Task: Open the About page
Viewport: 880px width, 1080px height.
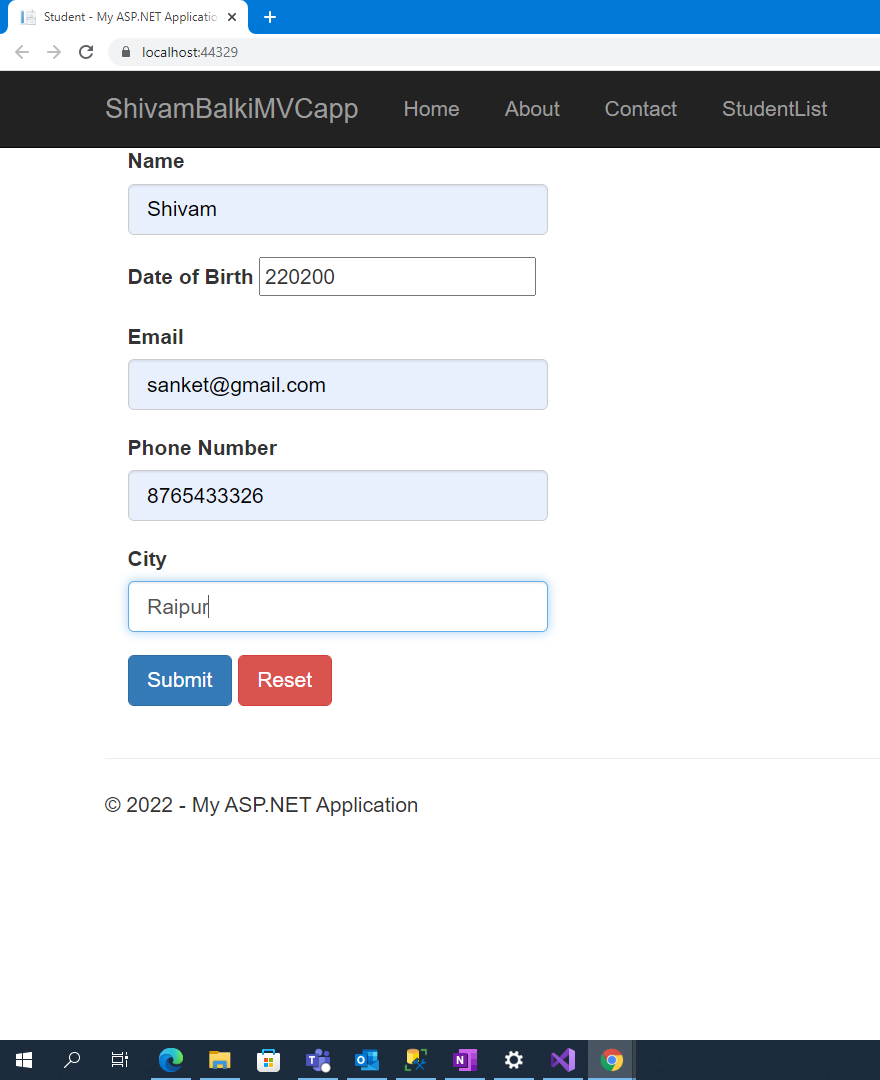Action: tap(532, 109)
